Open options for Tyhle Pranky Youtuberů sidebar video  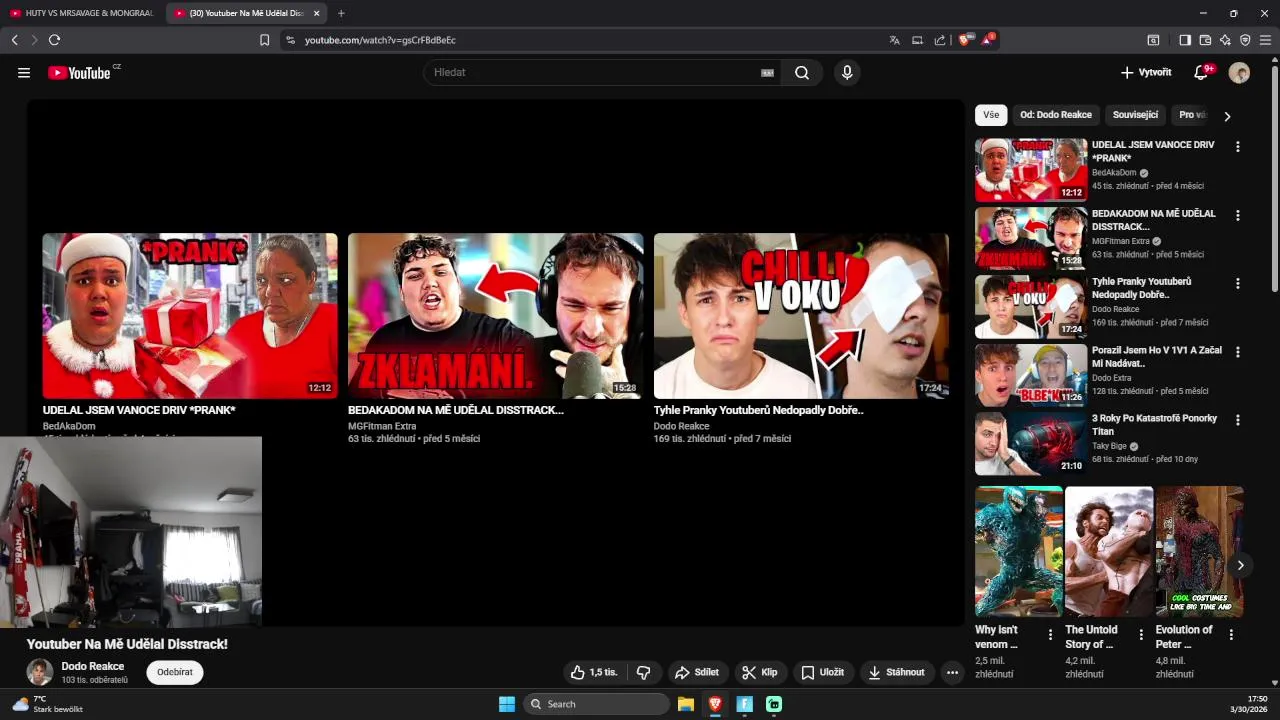point(1238,283)
